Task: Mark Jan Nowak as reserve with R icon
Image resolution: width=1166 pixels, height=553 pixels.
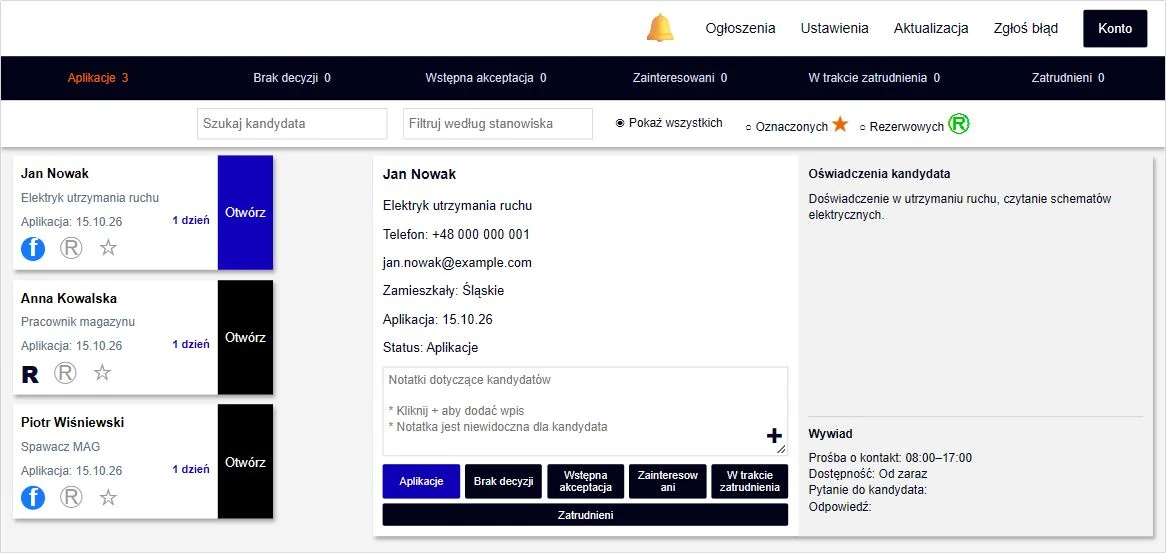Action: point(71,248)
